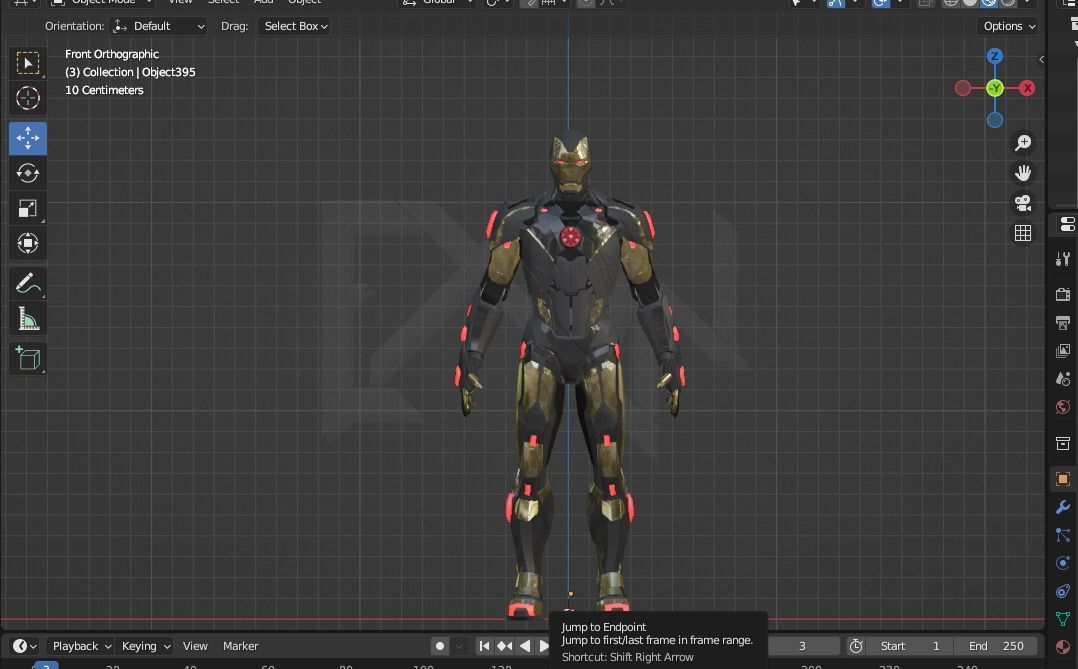This screenshot has height=669, width=1078.
Task: Click the pan hand viewport button
Action: pyautogui.click(x=1022, y=173)
